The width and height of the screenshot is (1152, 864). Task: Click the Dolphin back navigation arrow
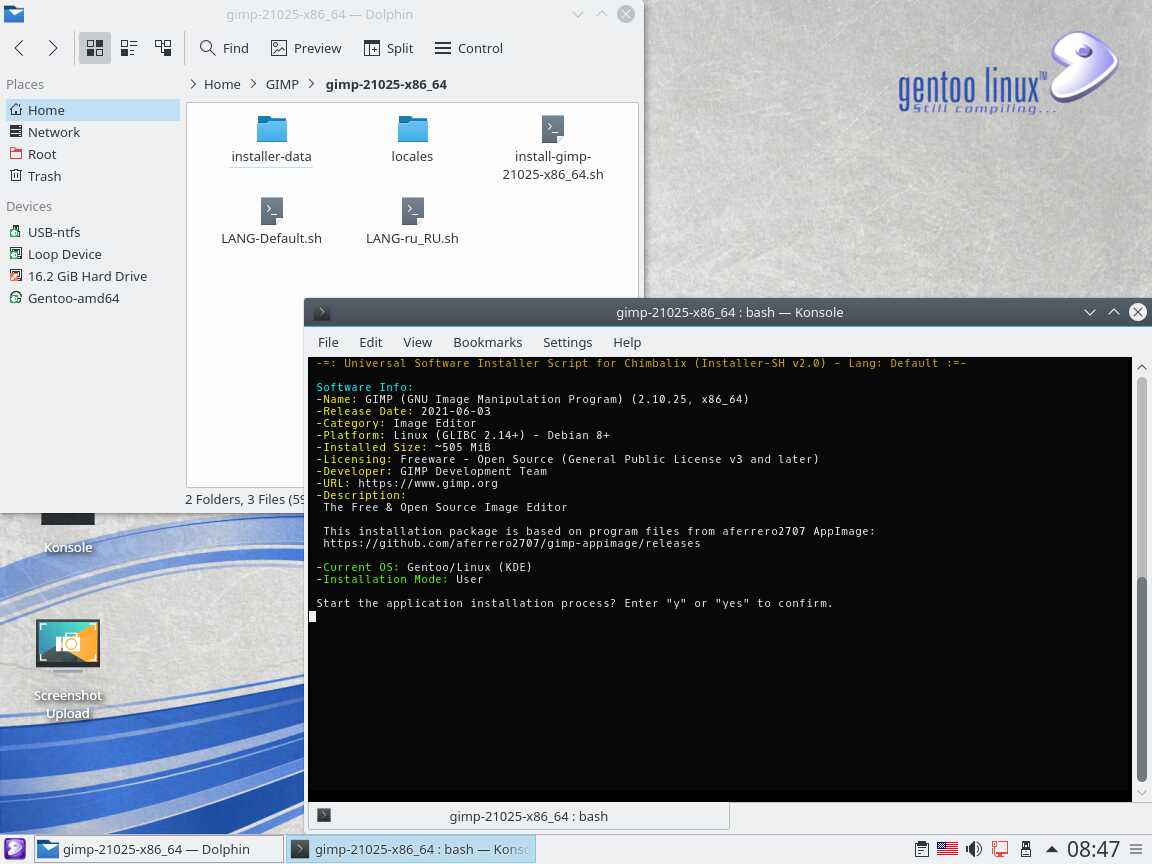[19, 48]
